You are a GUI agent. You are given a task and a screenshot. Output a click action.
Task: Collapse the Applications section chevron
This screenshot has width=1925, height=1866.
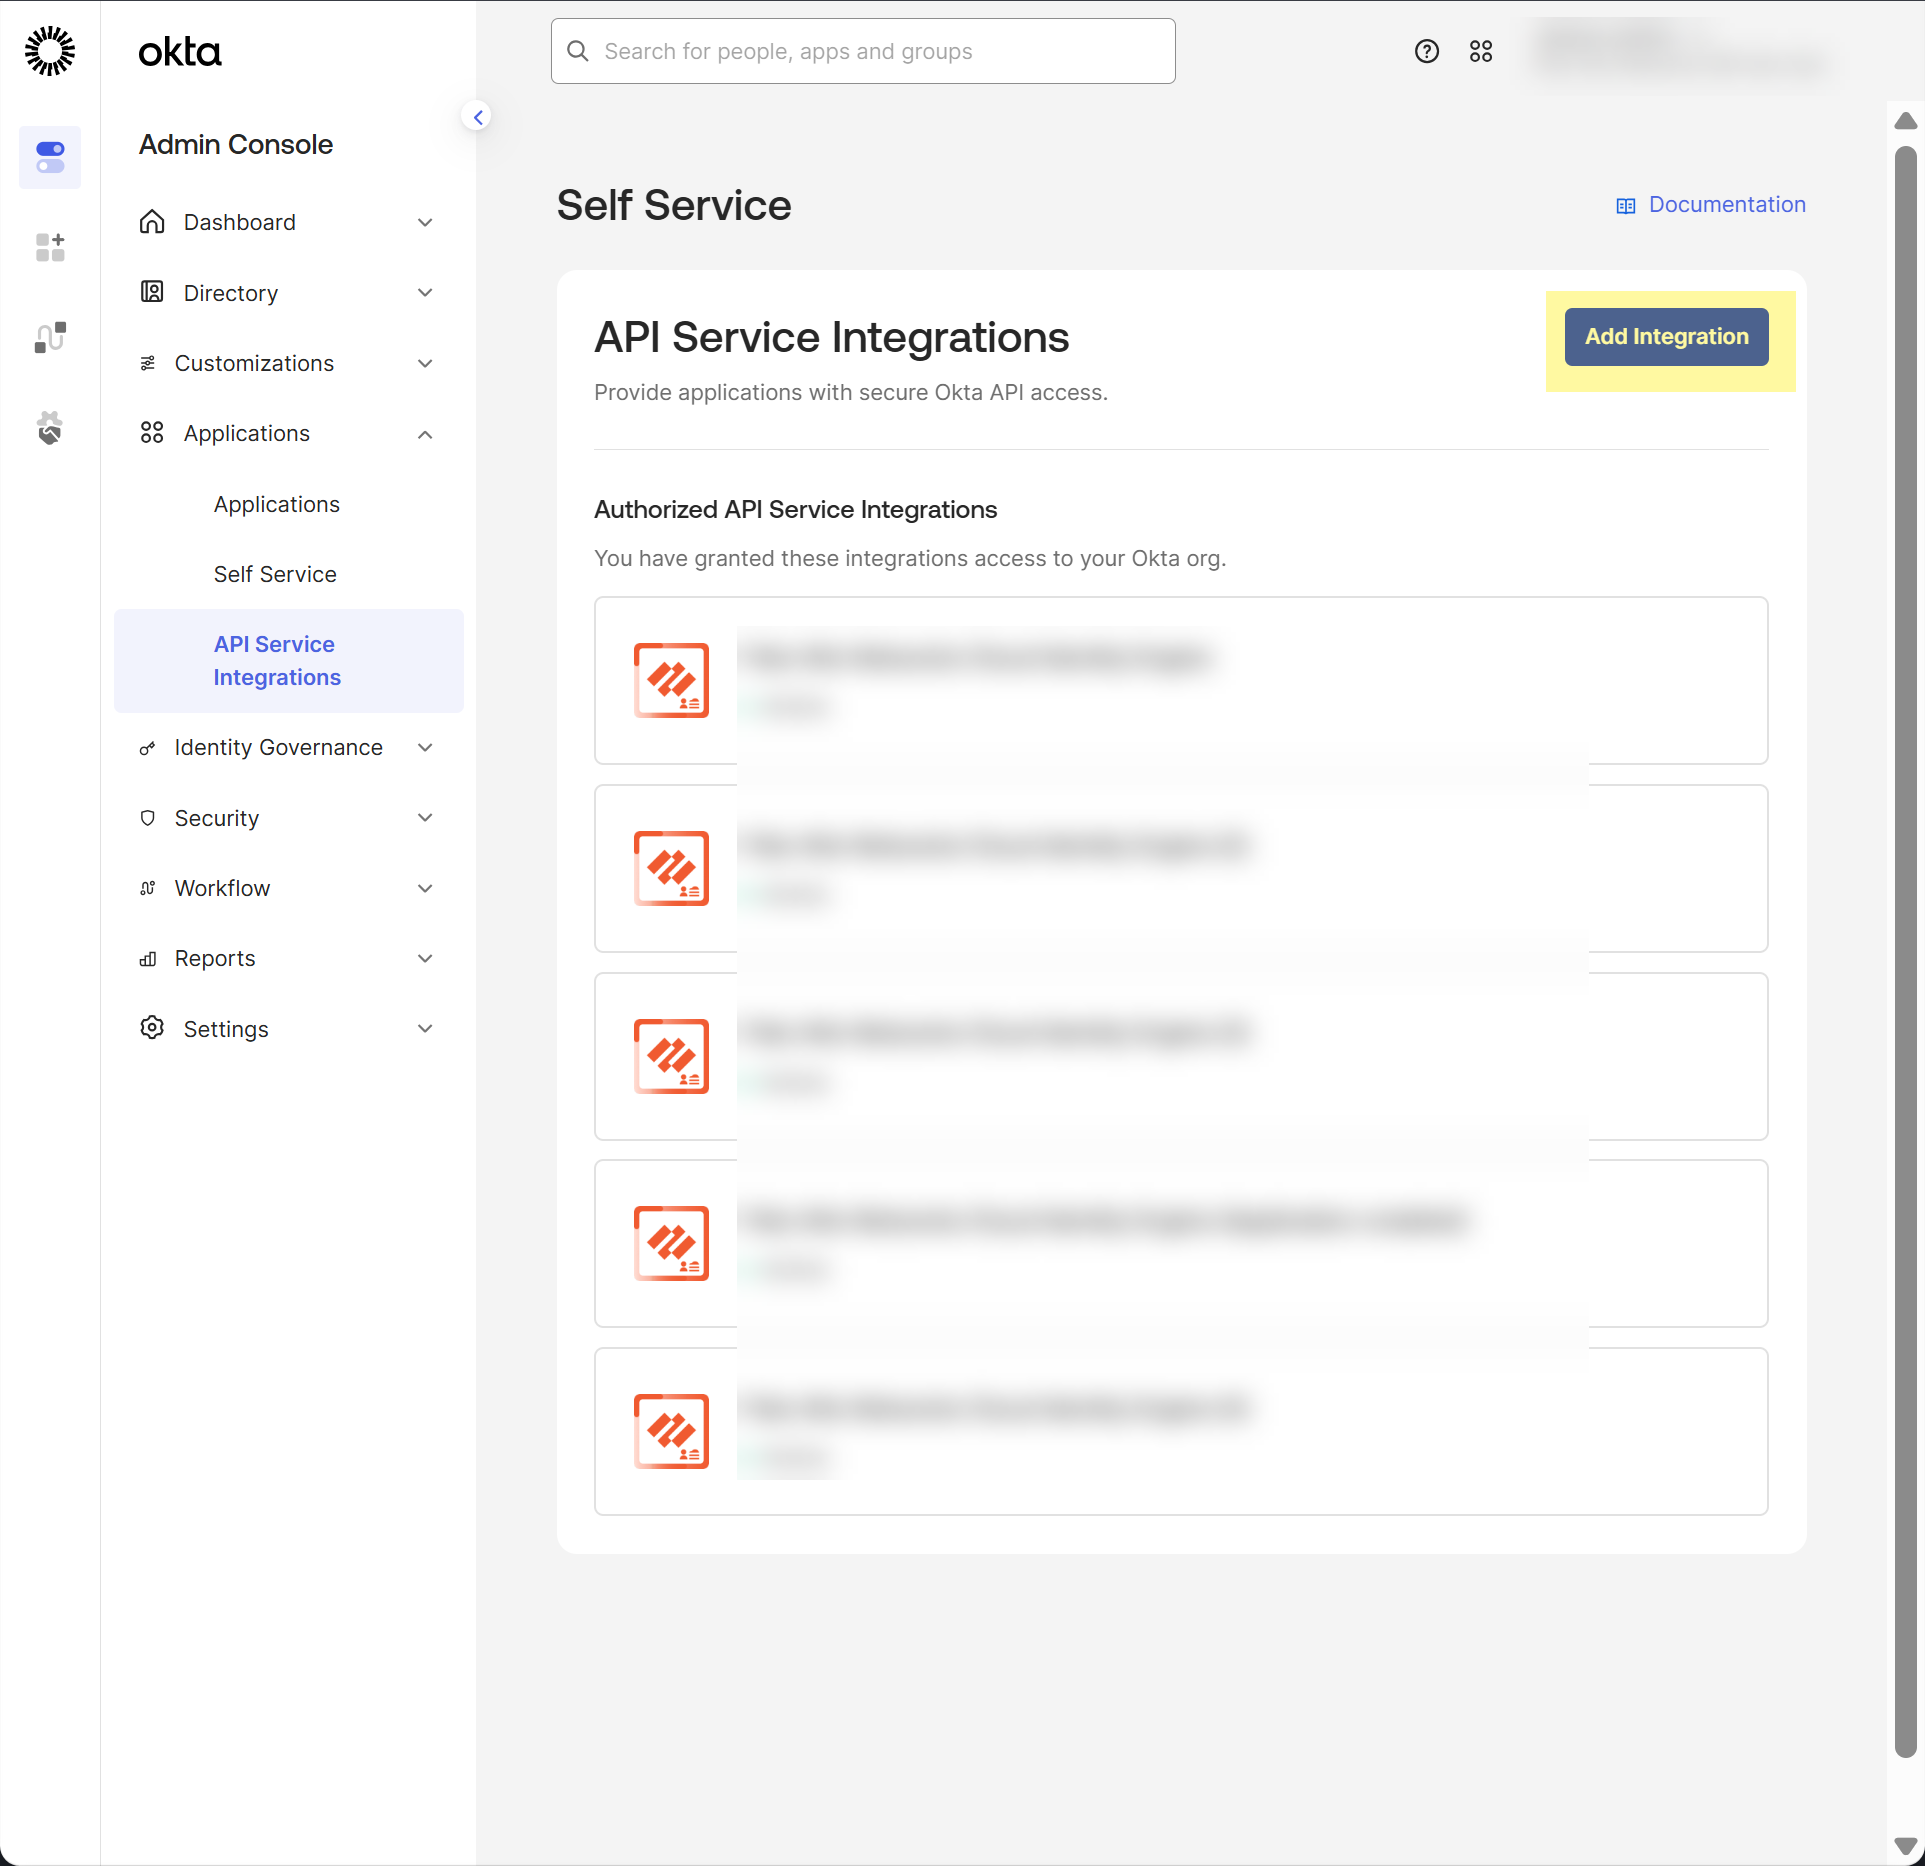click(425, 434)
